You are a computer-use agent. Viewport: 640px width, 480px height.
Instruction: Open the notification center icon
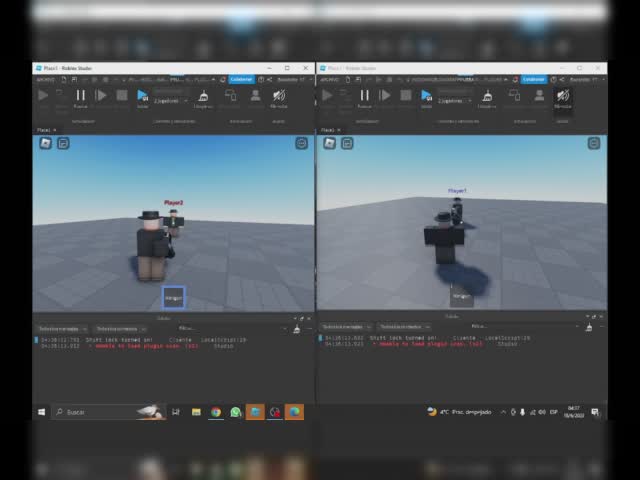(595, 412)
